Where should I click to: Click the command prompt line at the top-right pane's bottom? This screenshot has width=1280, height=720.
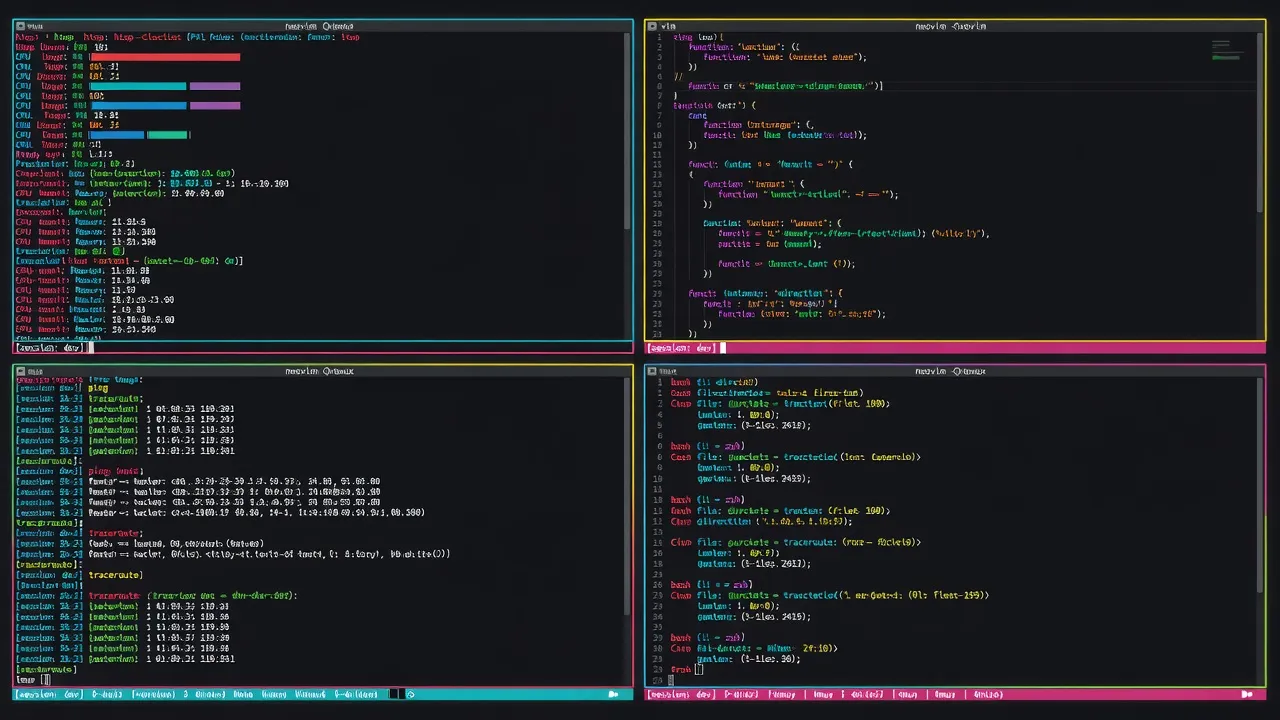tap(955, 348)
